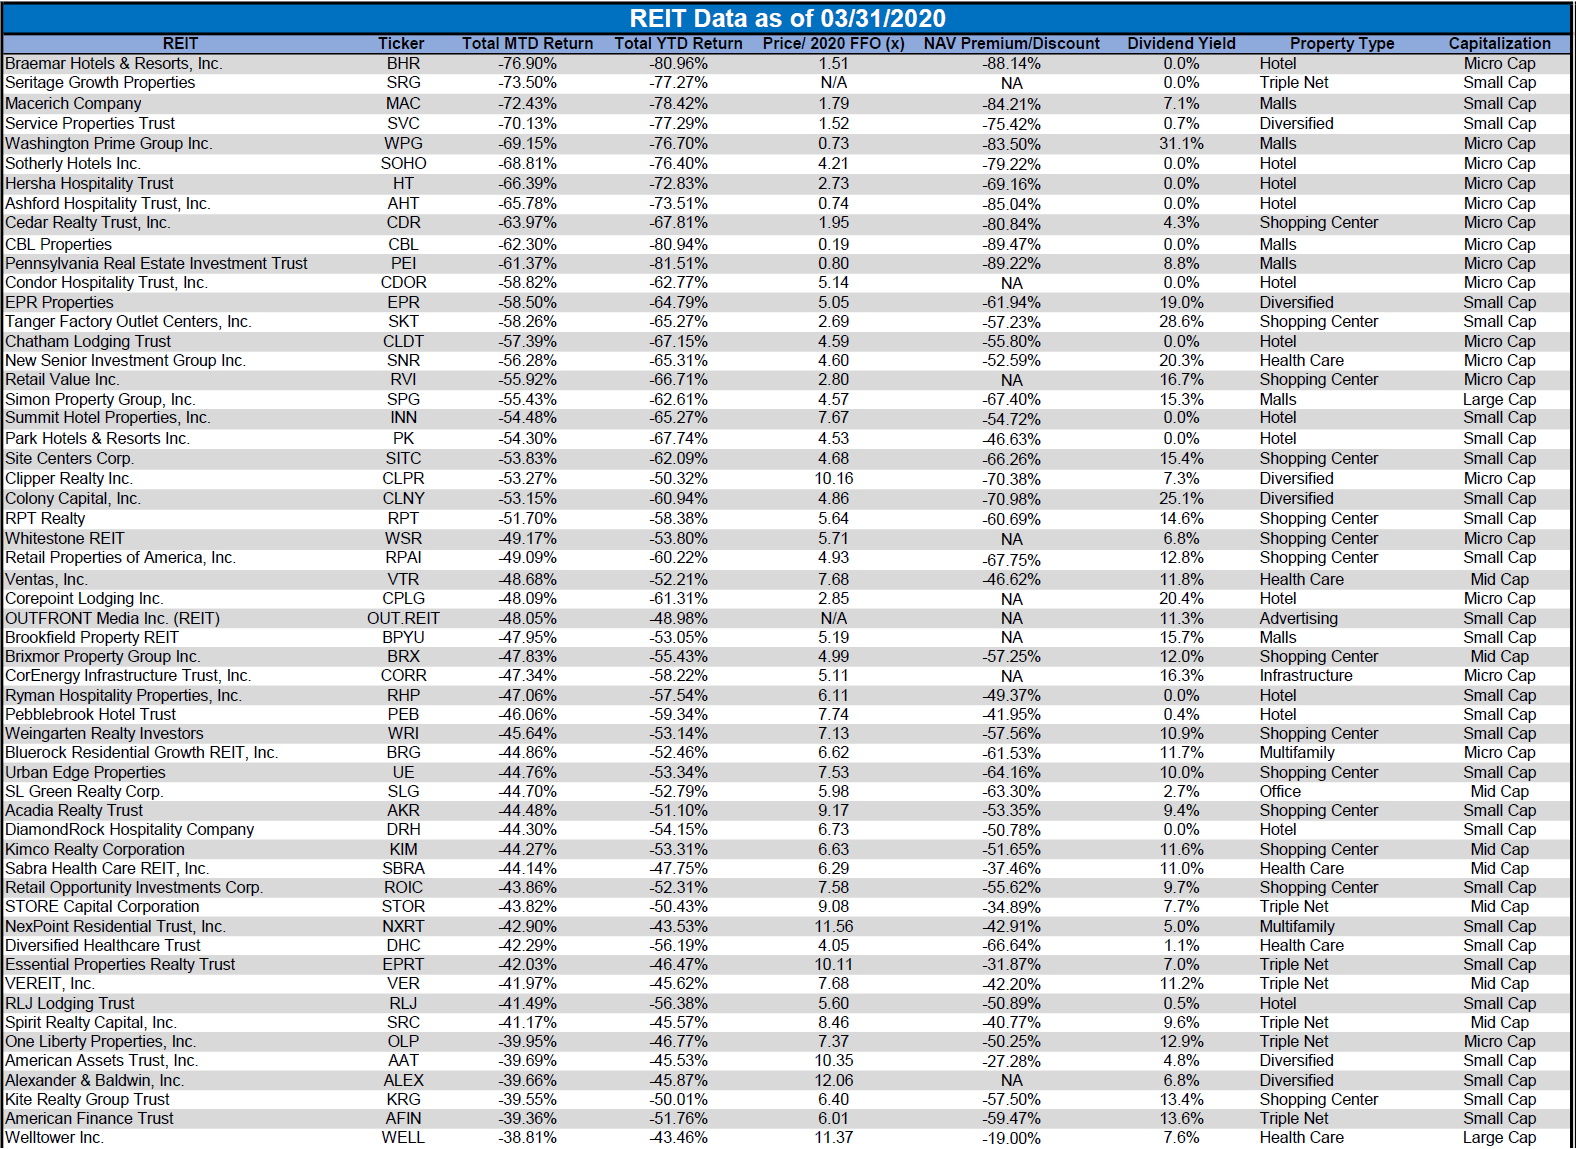This screenshot has height=1149, width=1576.
Task: Select the 'Ticker' column header
Action: pyautogui.click(x=401, y=44)
